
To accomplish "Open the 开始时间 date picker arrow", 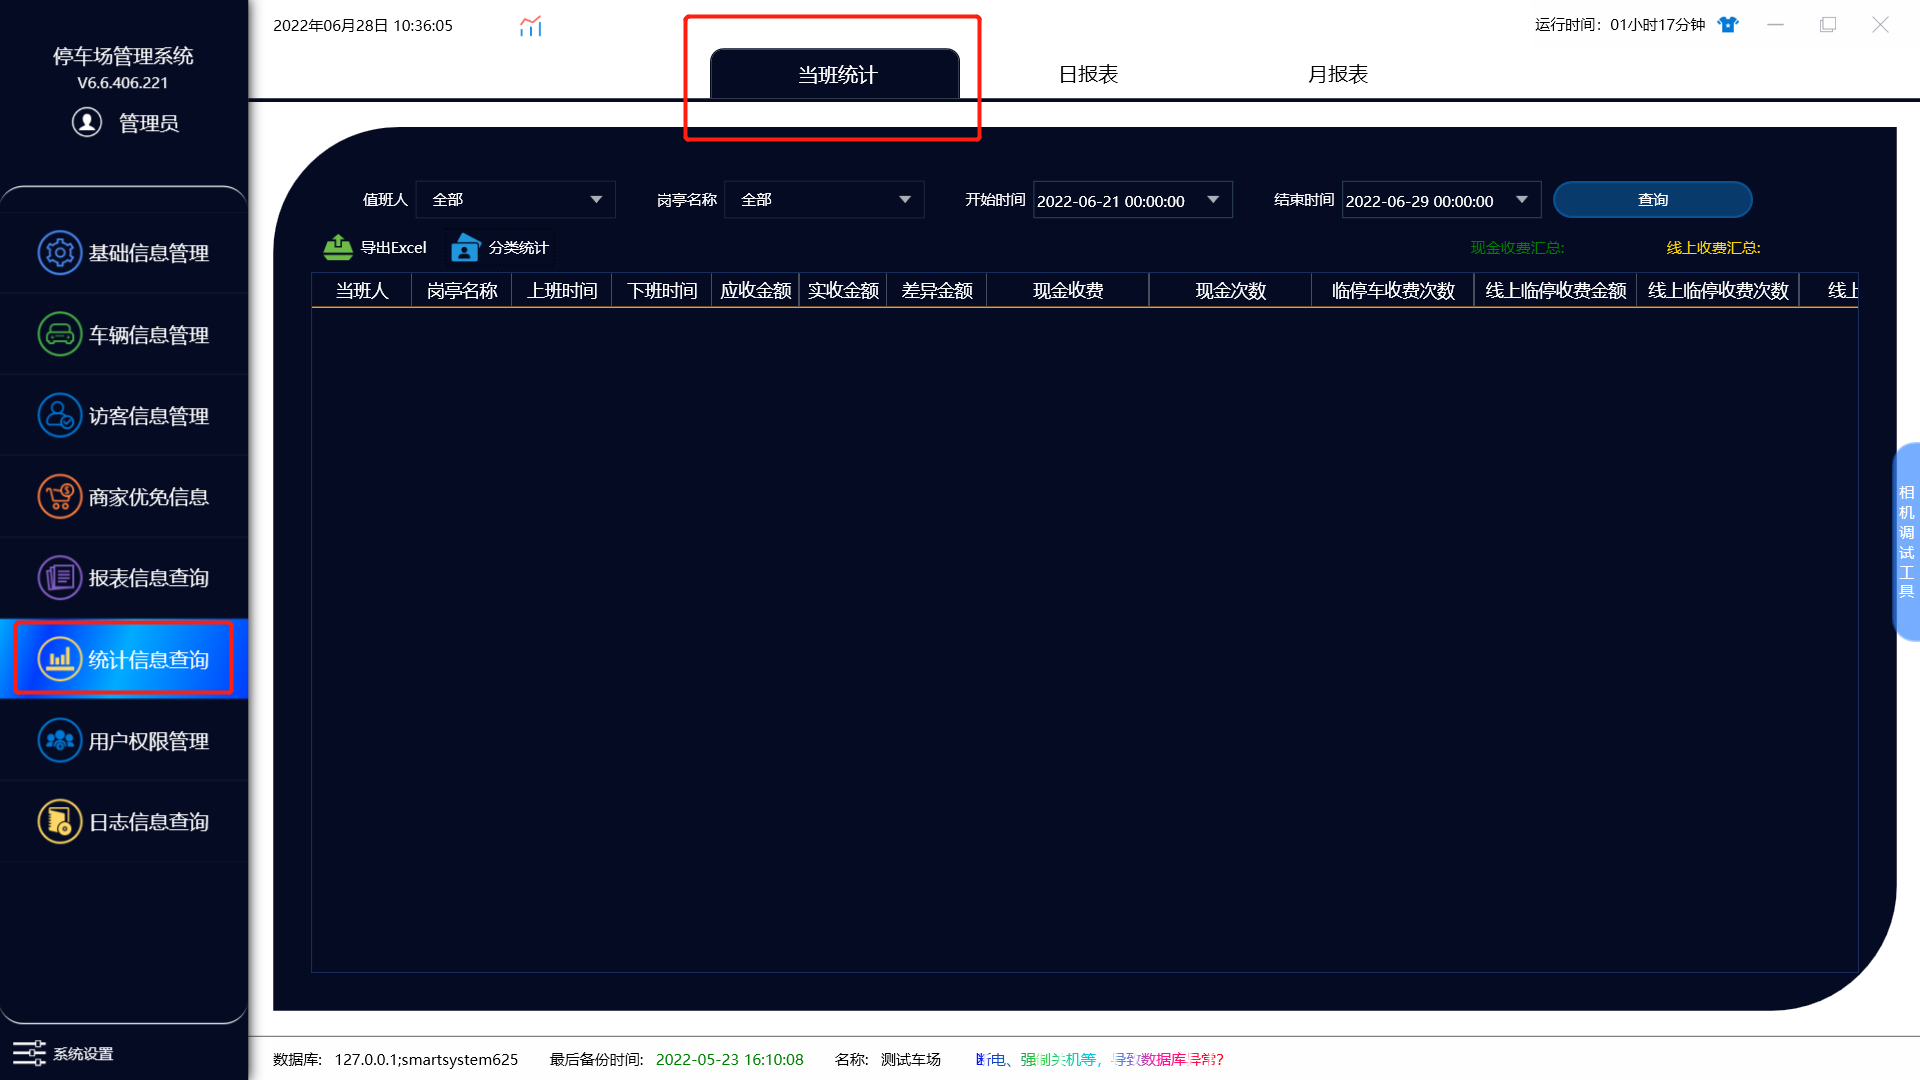I will click(1213, 200).
